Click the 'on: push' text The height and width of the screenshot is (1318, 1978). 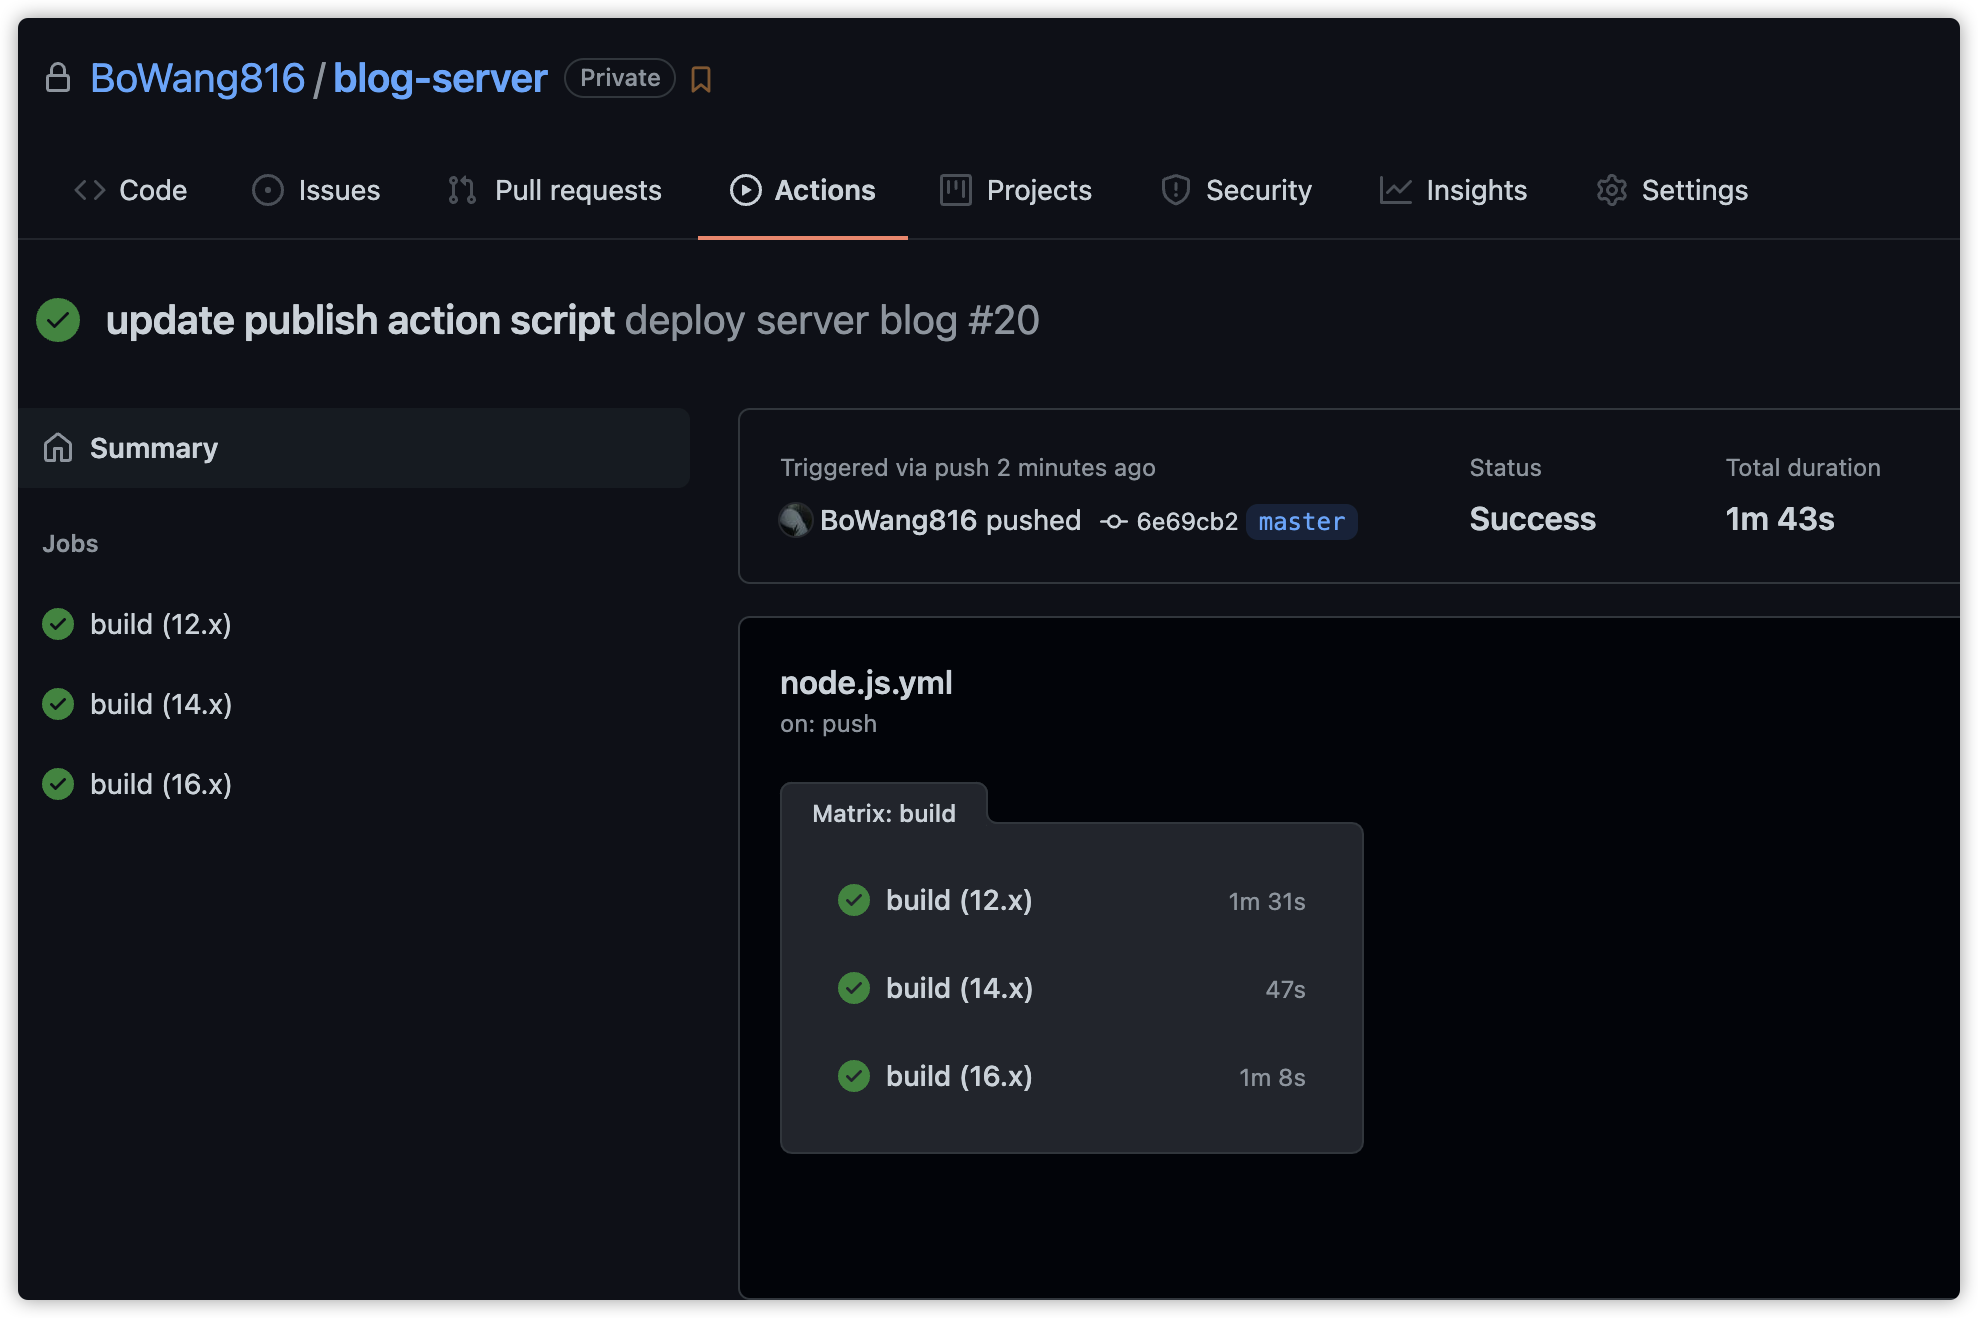click(828, 723)
